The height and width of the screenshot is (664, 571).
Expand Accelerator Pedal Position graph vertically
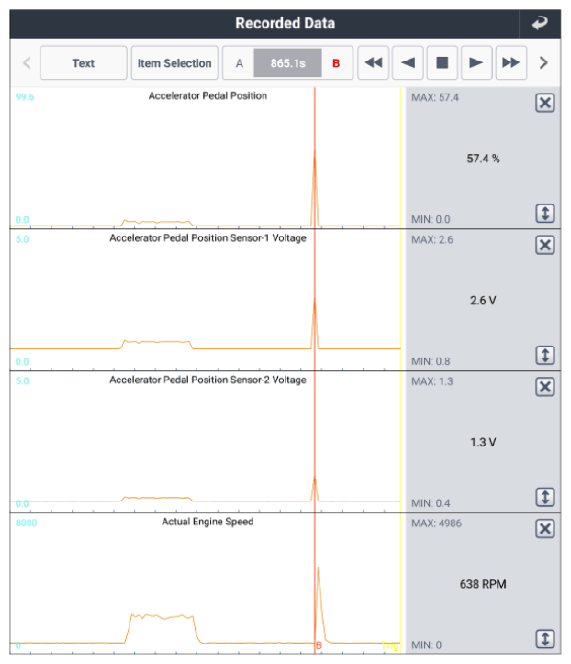(x=545, y=213)
